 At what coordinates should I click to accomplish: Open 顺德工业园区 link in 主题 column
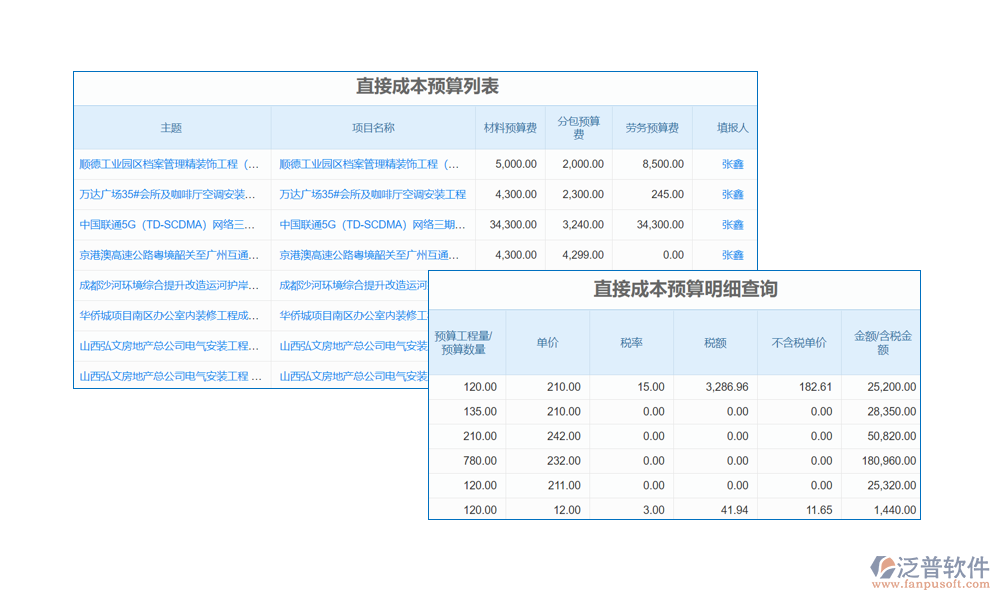coord(169,164)
